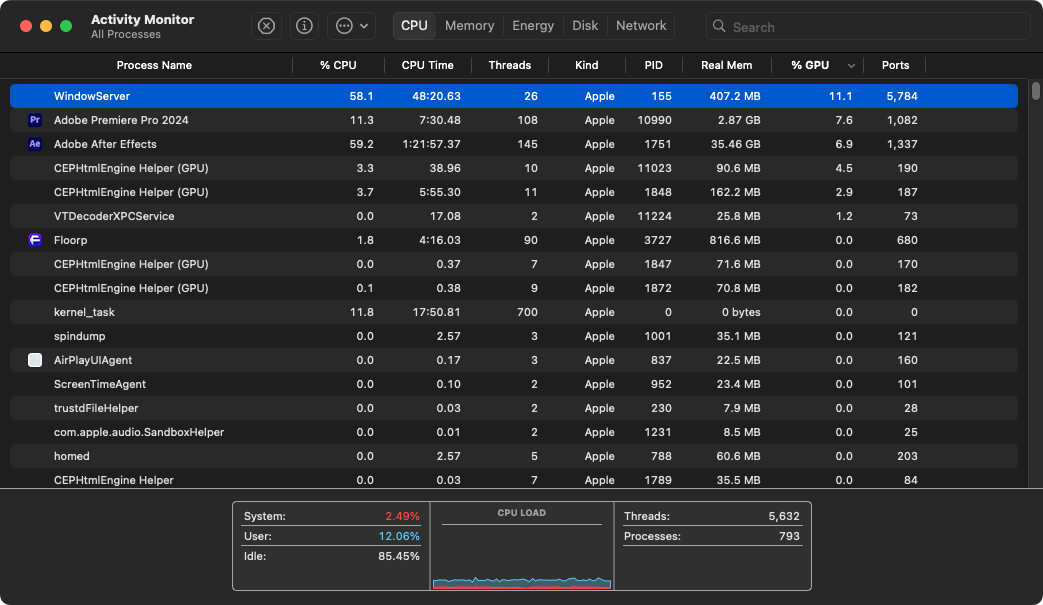Click the Floorp browser icon
This screenshot has height=605, width=1043.
click(35, 240)
